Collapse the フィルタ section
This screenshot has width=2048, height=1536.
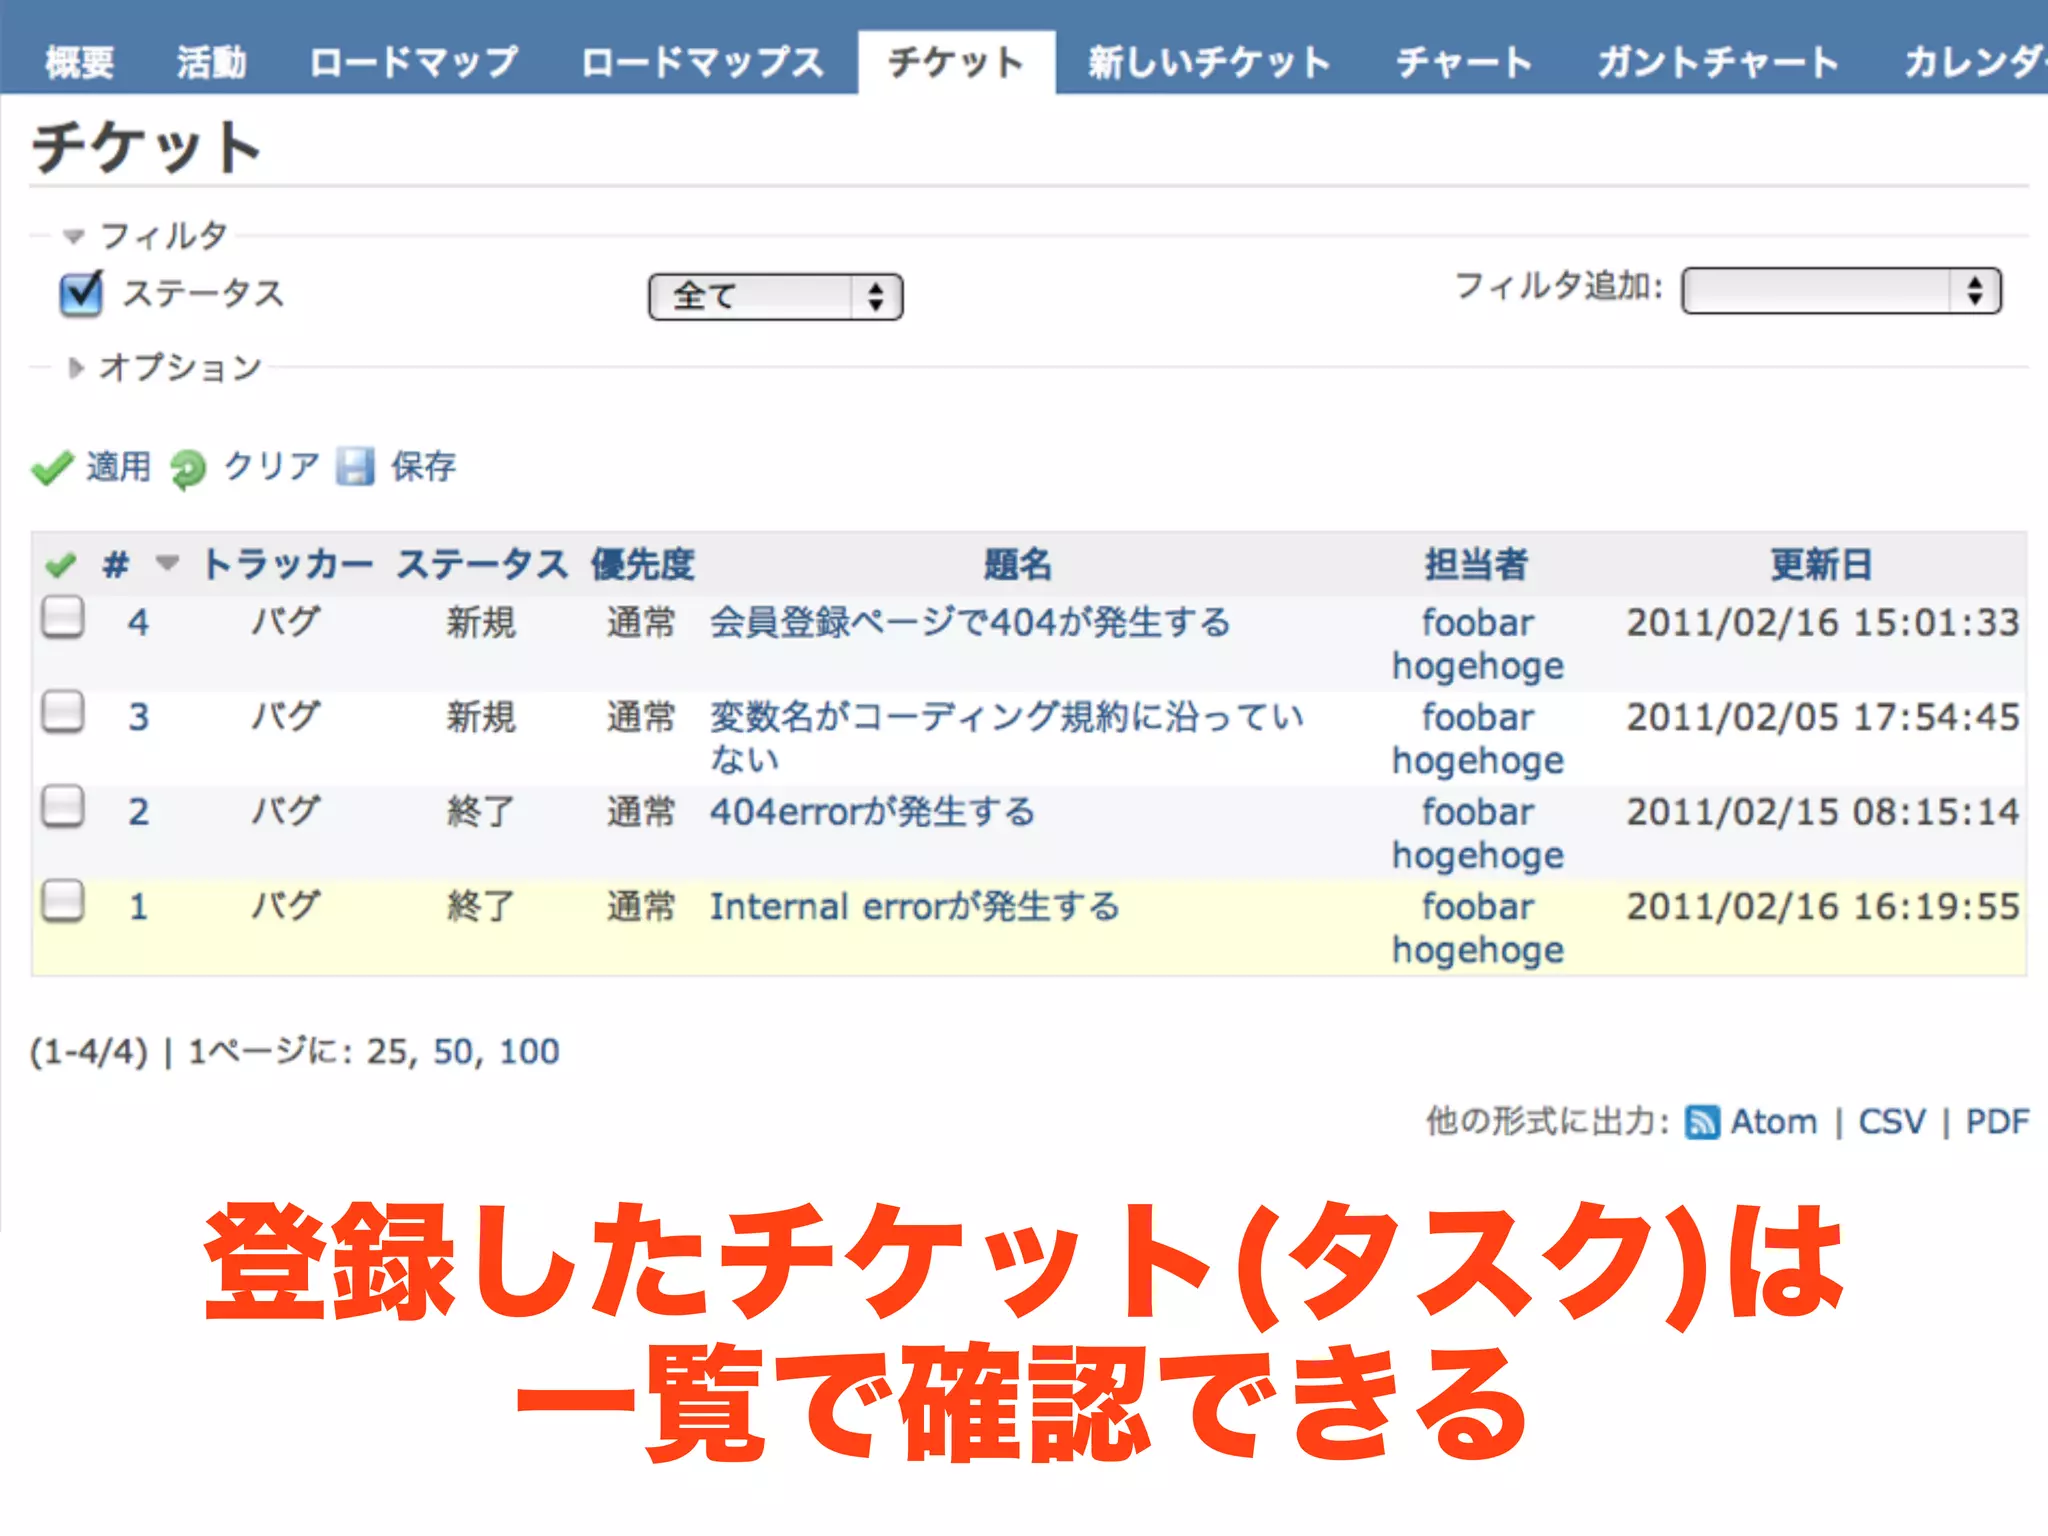click(x=72, y=237)
